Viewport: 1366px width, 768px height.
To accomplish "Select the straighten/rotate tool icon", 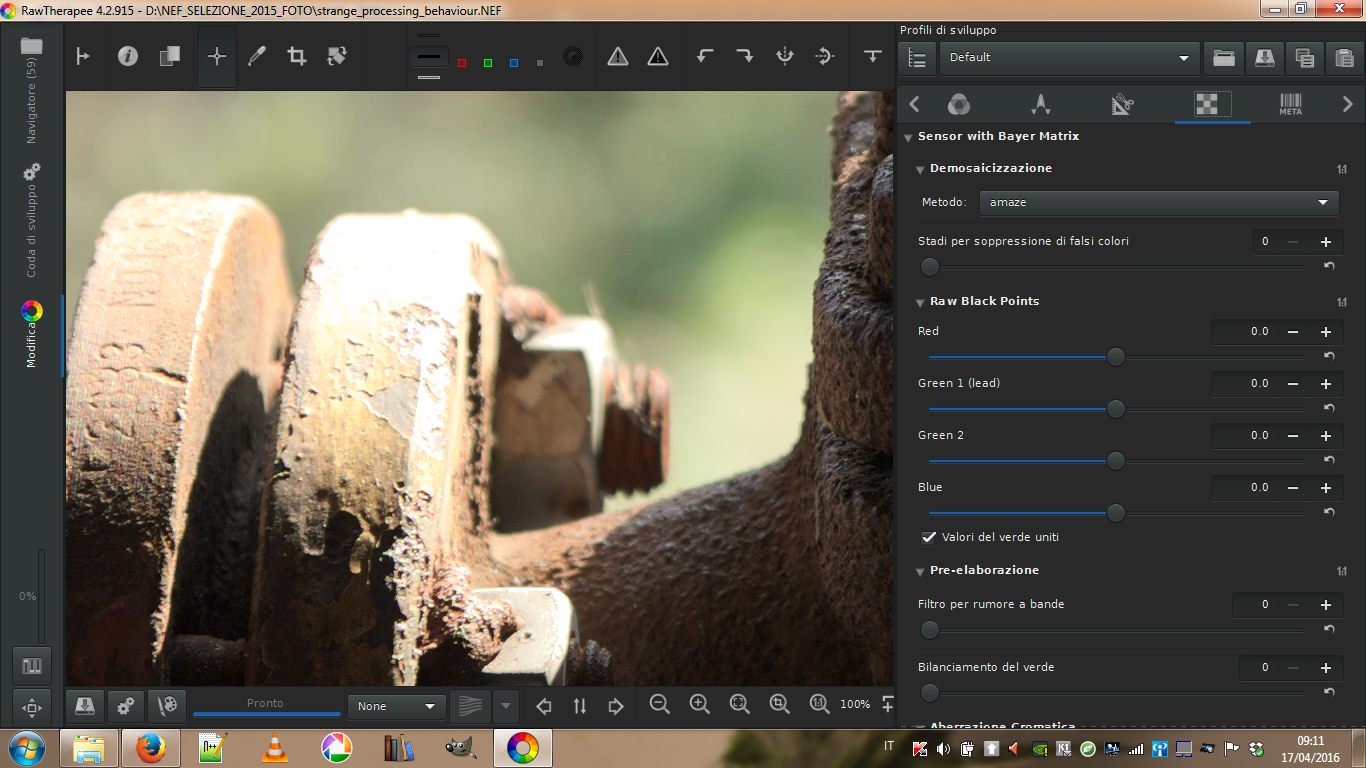I will coord(337,57).
